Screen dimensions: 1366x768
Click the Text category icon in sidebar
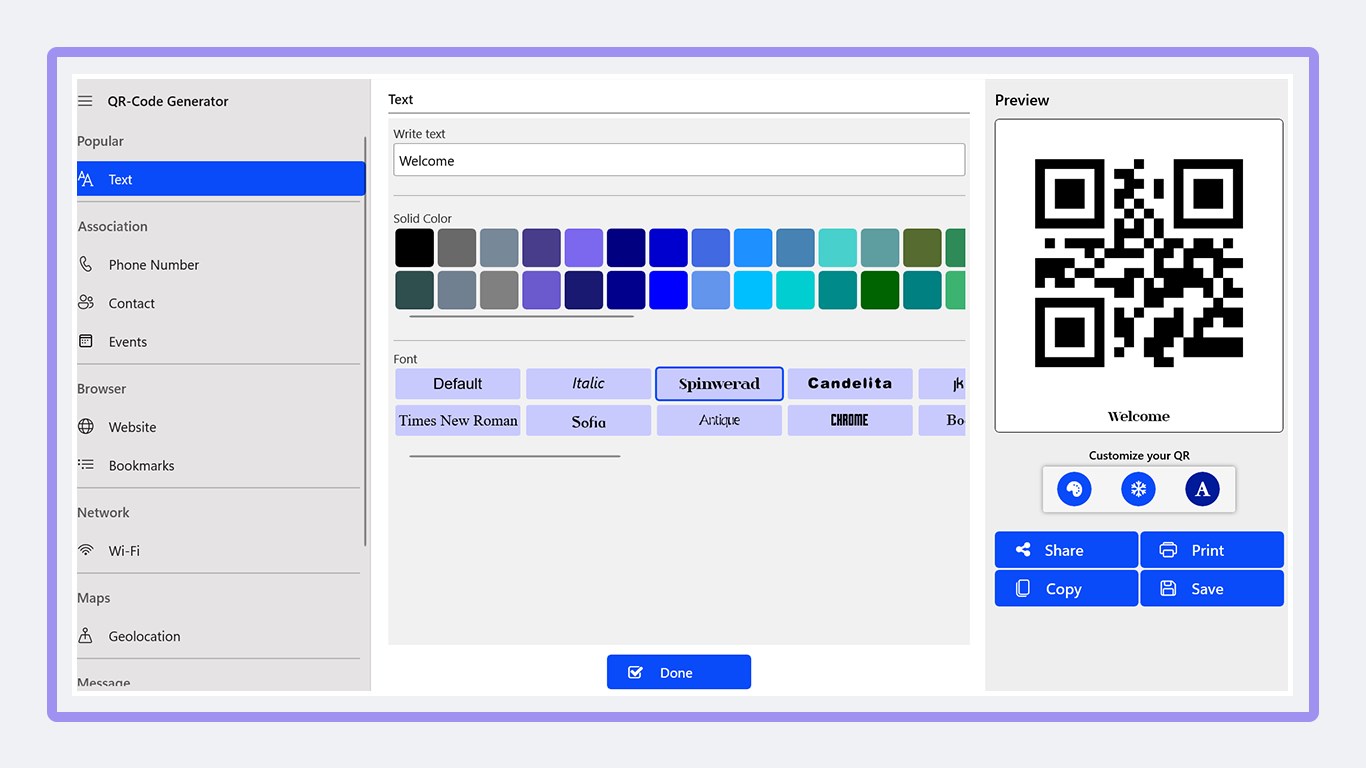tap(86, 179)
